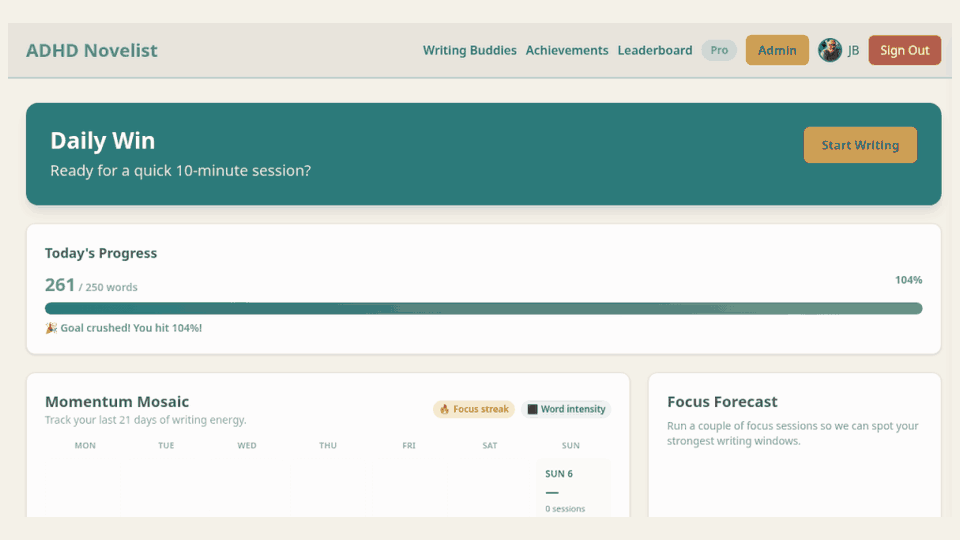Click the 10-minute session prompt text
Screen dimensions: 960x540
point(180,170)
